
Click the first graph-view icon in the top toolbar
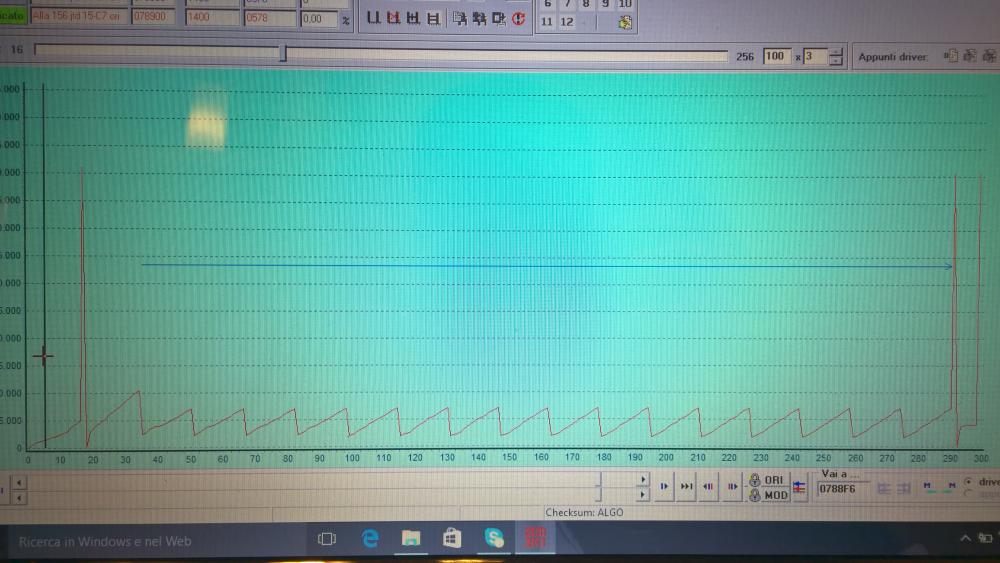click(x=374, y=18)
